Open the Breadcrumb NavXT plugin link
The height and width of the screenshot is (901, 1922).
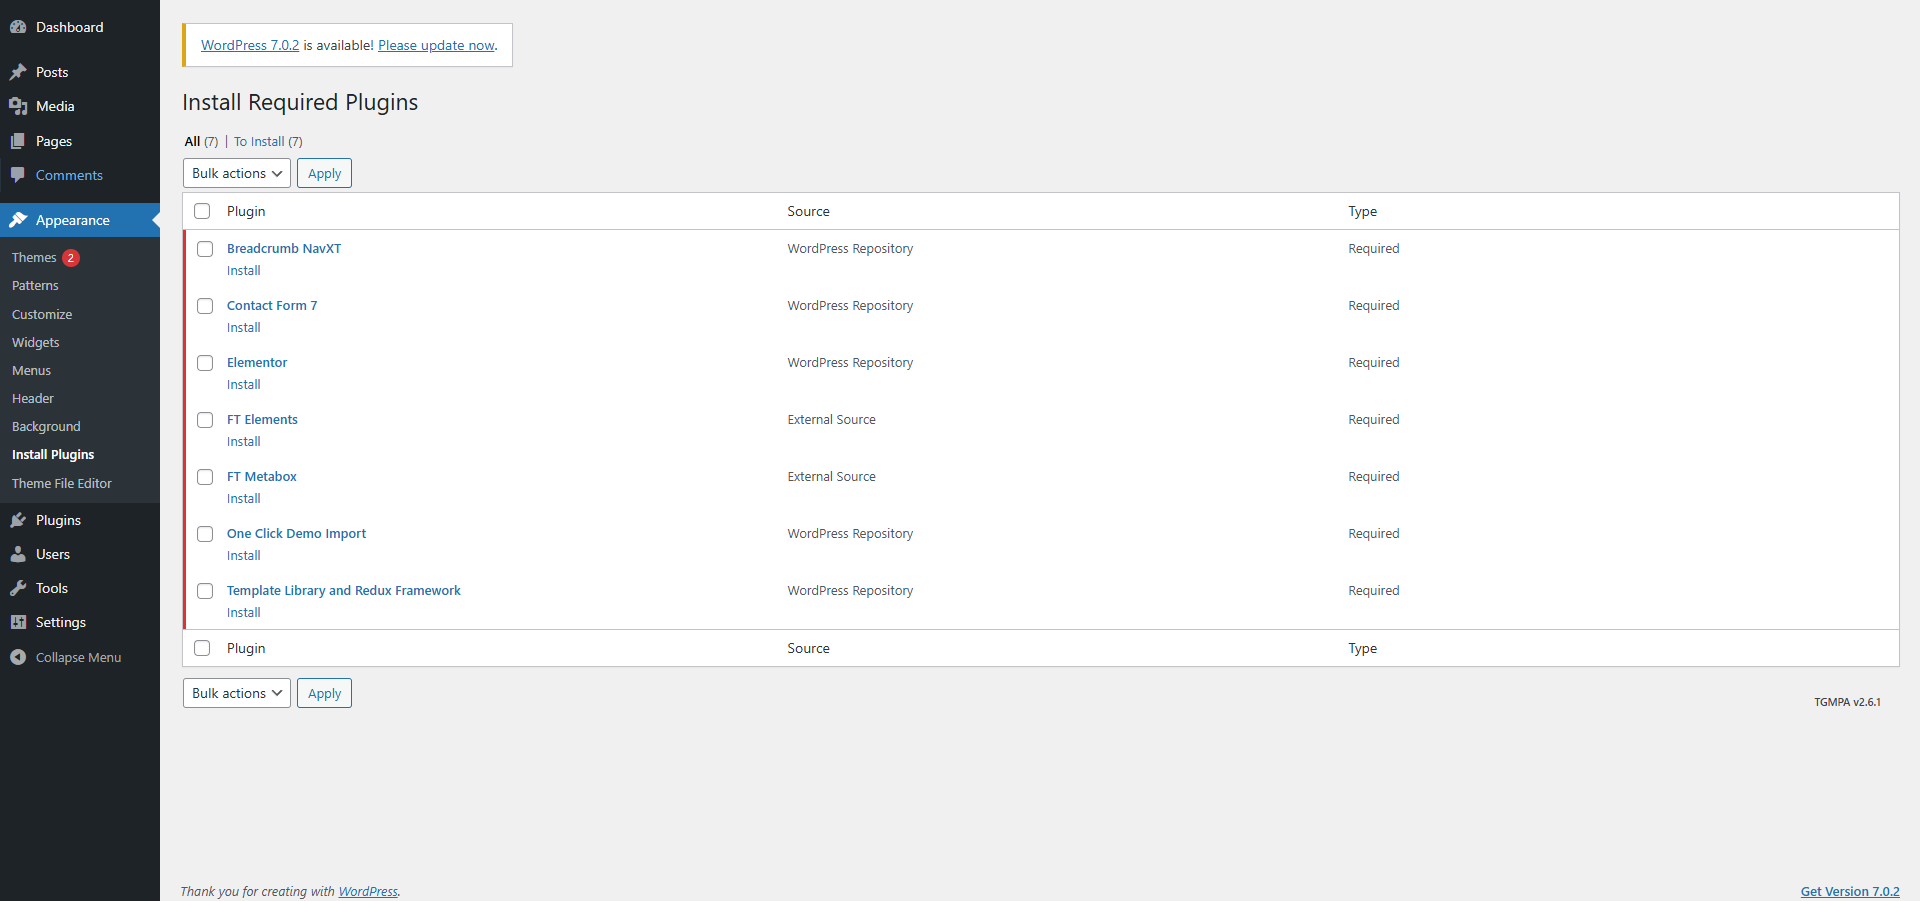click(284, 249)
